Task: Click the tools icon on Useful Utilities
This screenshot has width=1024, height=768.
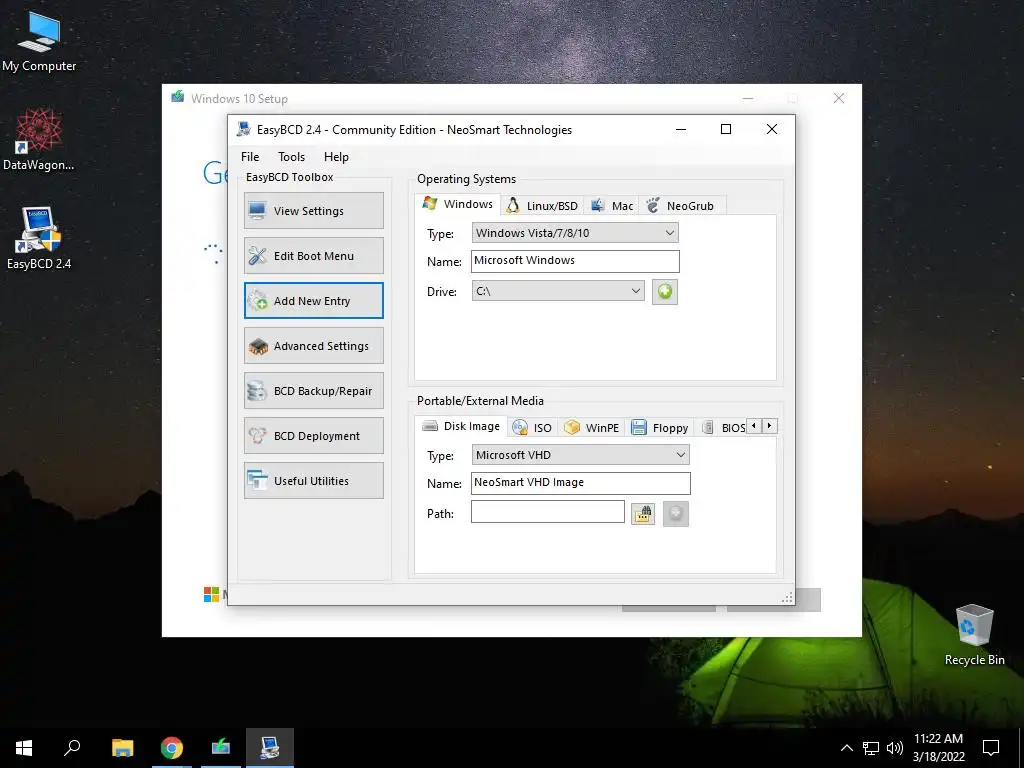Action: point(257,481)
